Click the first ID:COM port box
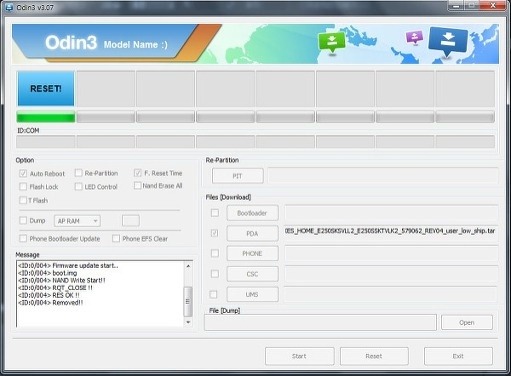The image size is (511, 376). coord(46,142)
